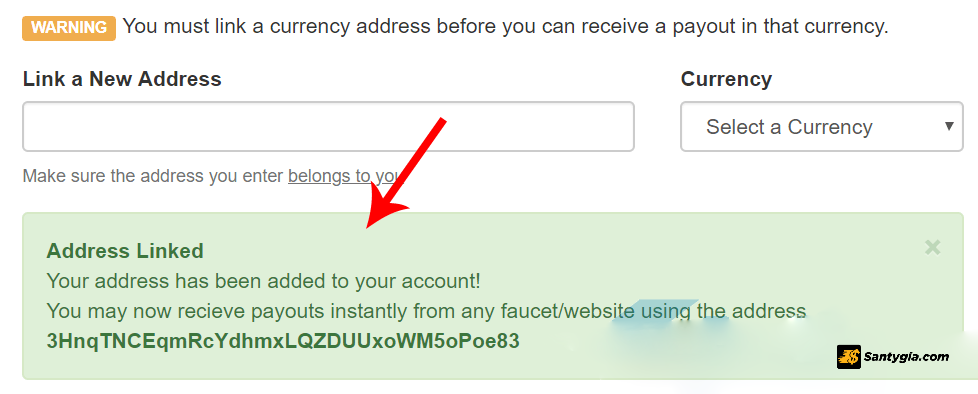Viewport: 978px width, 394px height.
Task: Dismiss the Address Linked alert with the X
Action: click(932, 248)
